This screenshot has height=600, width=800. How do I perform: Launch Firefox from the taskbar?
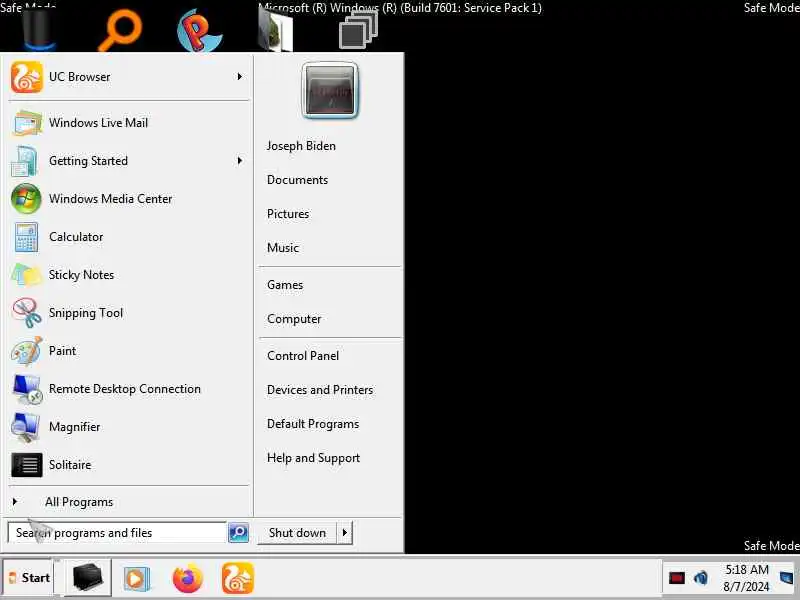point(187,579)
